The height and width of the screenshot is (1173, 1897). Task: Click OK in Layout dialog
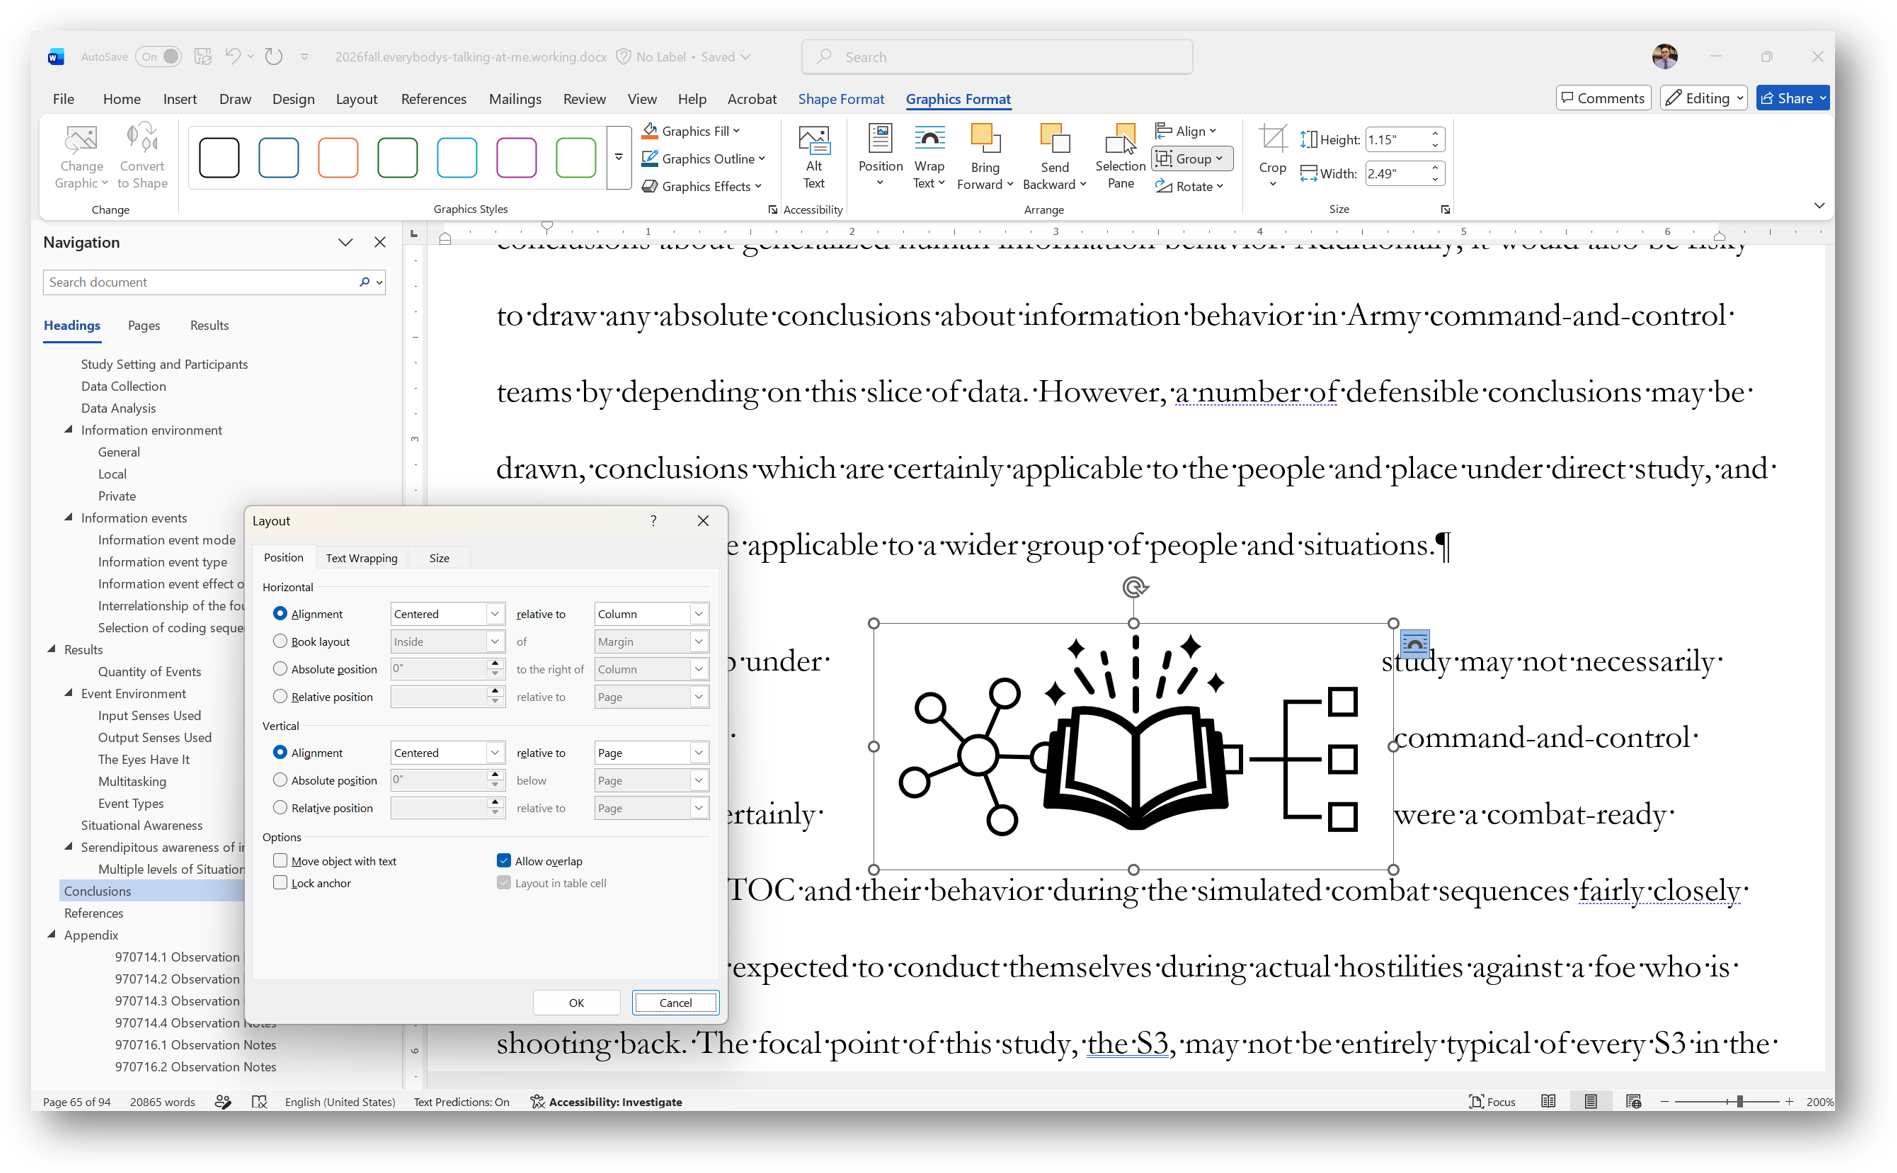pyautogui.click(x=576, y=1002)
